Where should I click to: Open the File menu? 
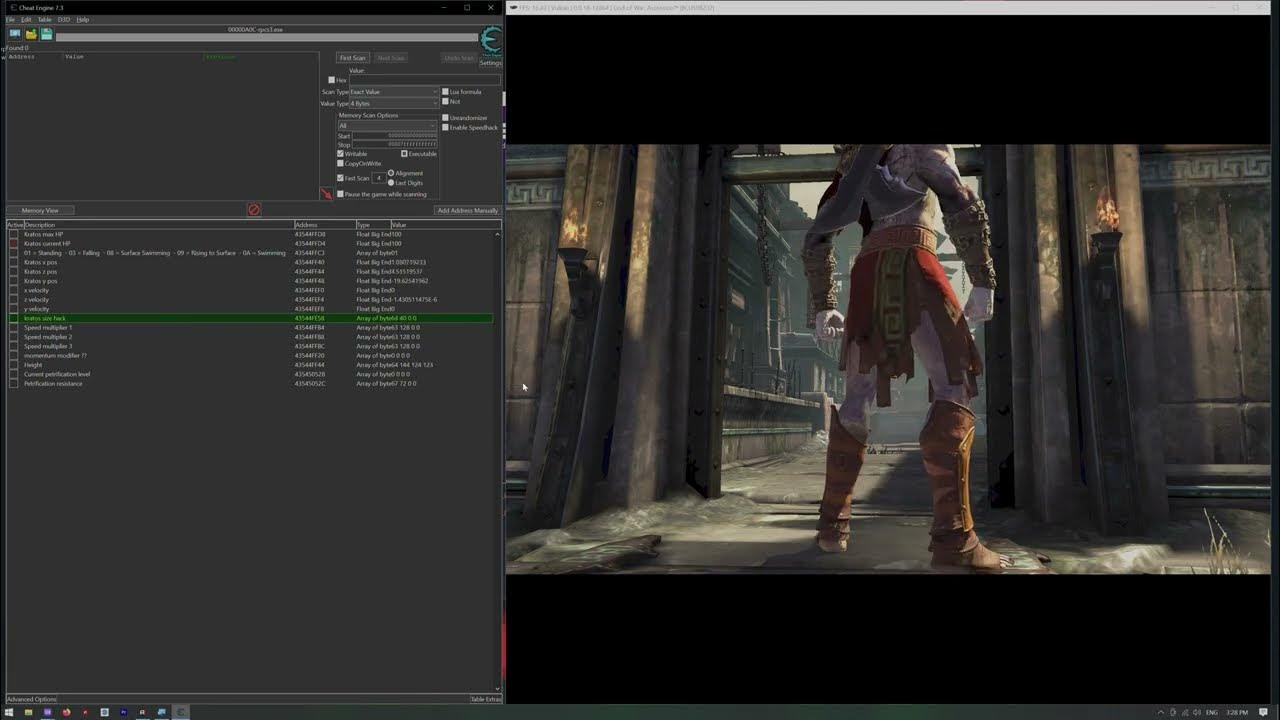11,19
